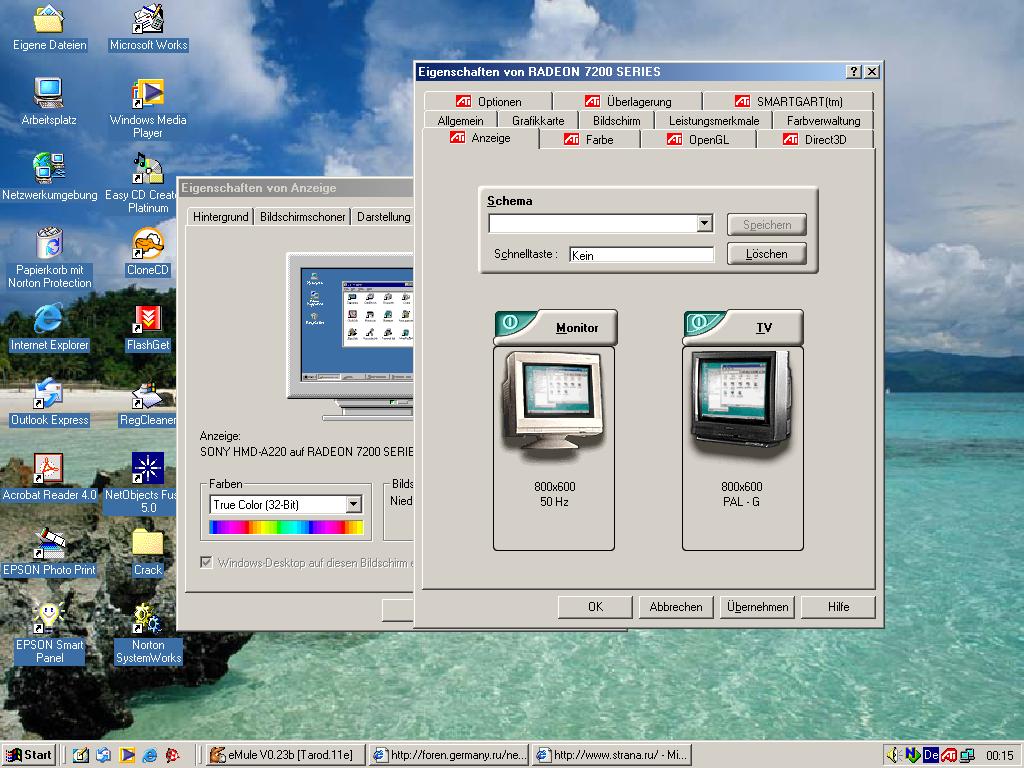The image size is (1024, 768).
Task: Click the Speichern button
Action: pyautogui.click(x=767, y=225)
